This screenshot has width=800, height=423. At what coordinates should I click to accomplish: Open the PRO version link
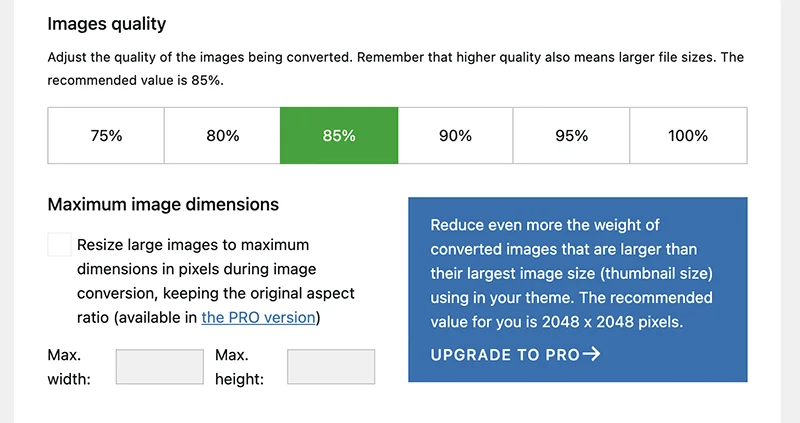pyautogui.click(x=260, y=318)
